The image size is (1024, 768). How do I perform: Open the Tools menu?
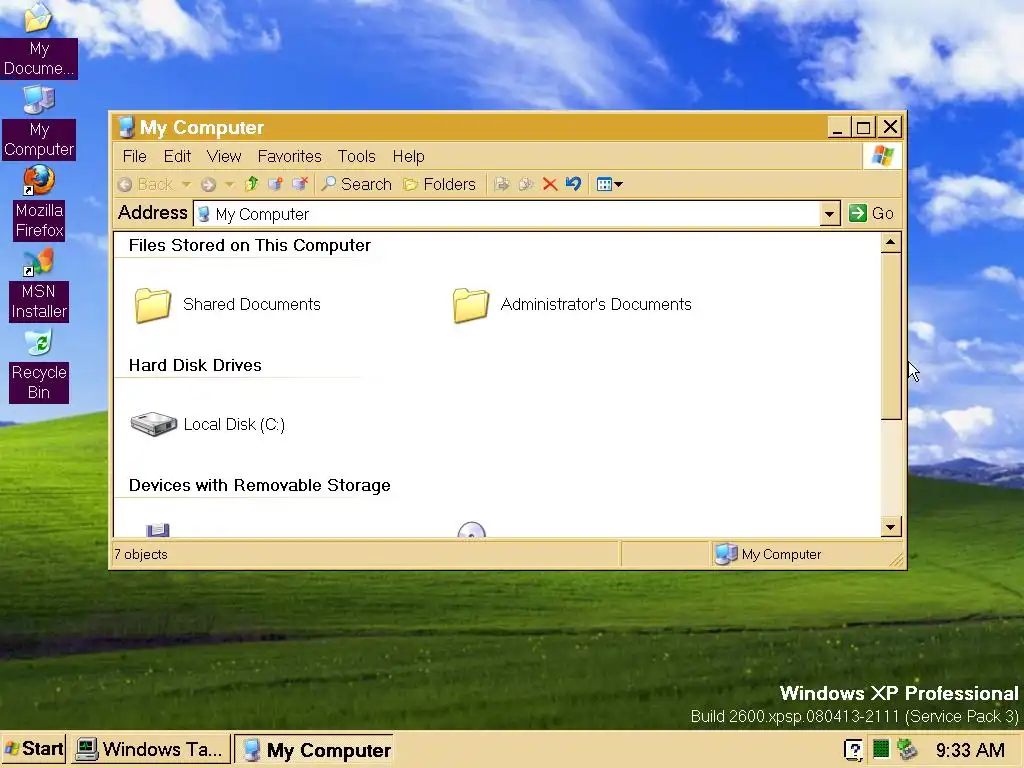pos(357,156)
